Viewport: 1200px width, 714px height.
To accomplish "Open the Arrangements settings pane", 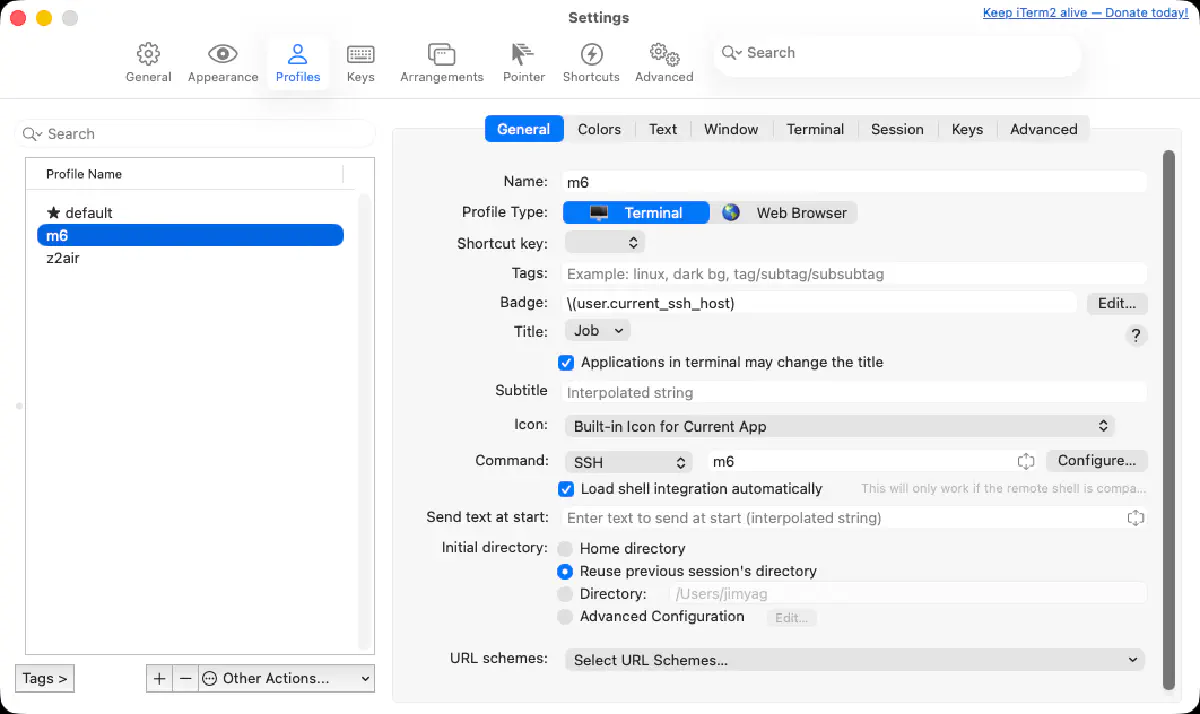I will coord(441,62).
